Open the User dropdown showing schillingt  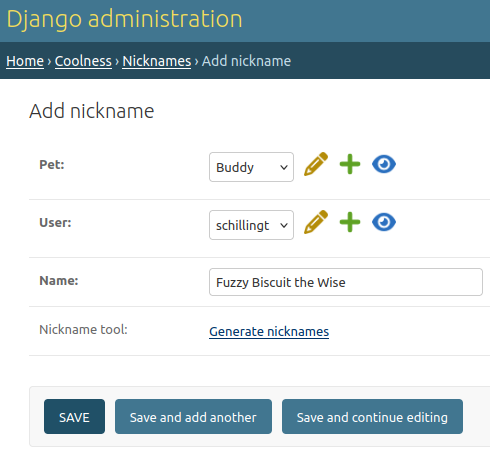251,225
